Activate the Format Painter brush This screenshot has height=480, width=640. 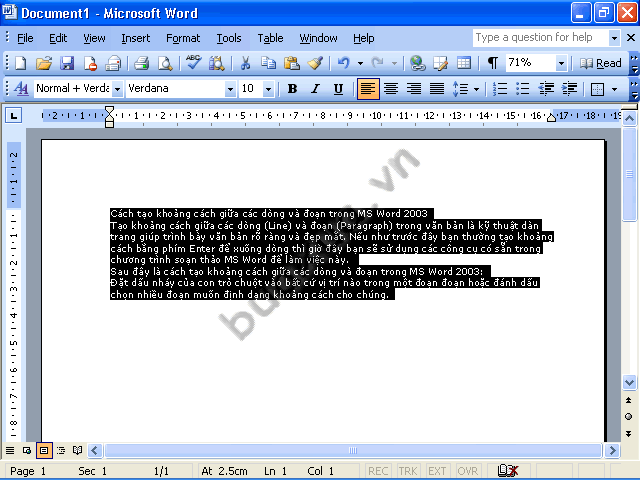[x=315, y=63]
